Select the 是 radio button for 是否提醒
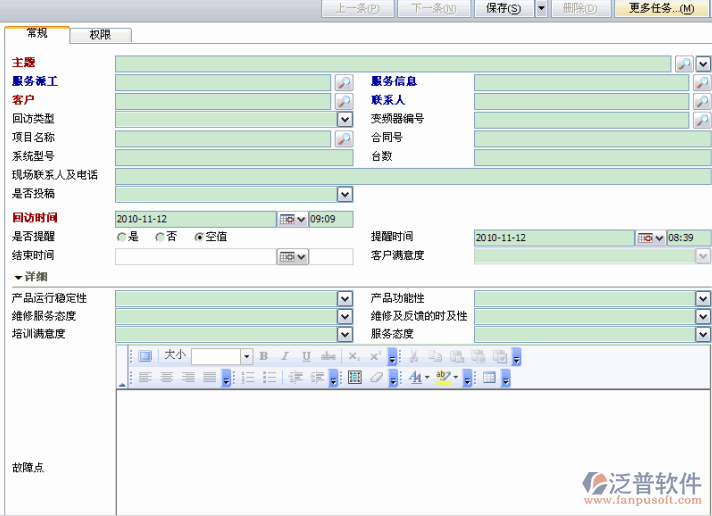Viewport: 712px width, 516px height. pos(122,237)
